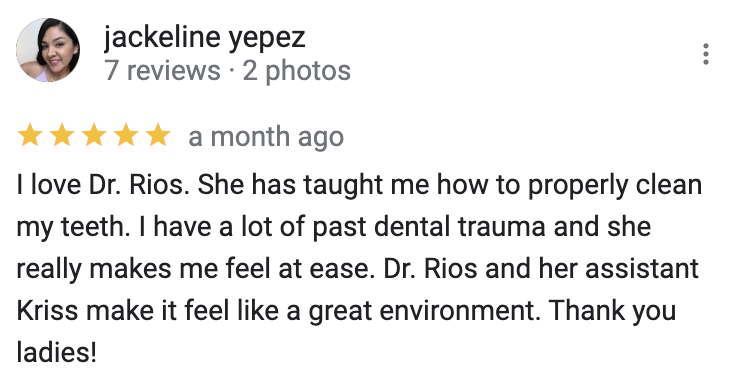The image size is (740, 382).
Task: Click the "2 photos" count text
Action: [296, 71]
